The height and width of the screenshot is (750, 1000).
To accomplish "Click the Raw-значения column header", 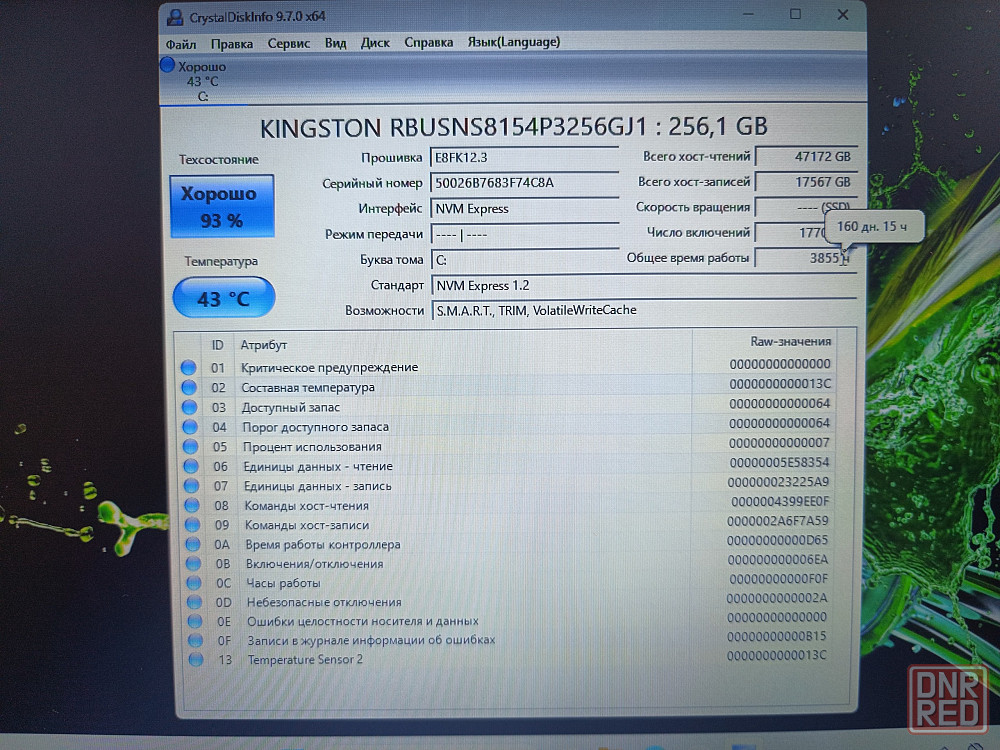I will pos(790,341).
